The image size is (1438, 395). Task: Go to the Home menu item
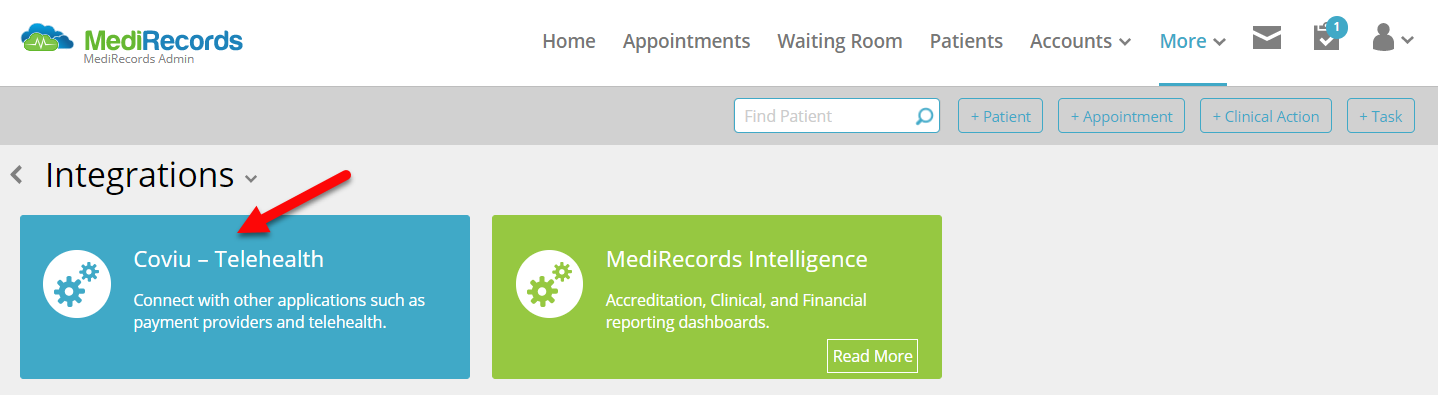[569, 41]
